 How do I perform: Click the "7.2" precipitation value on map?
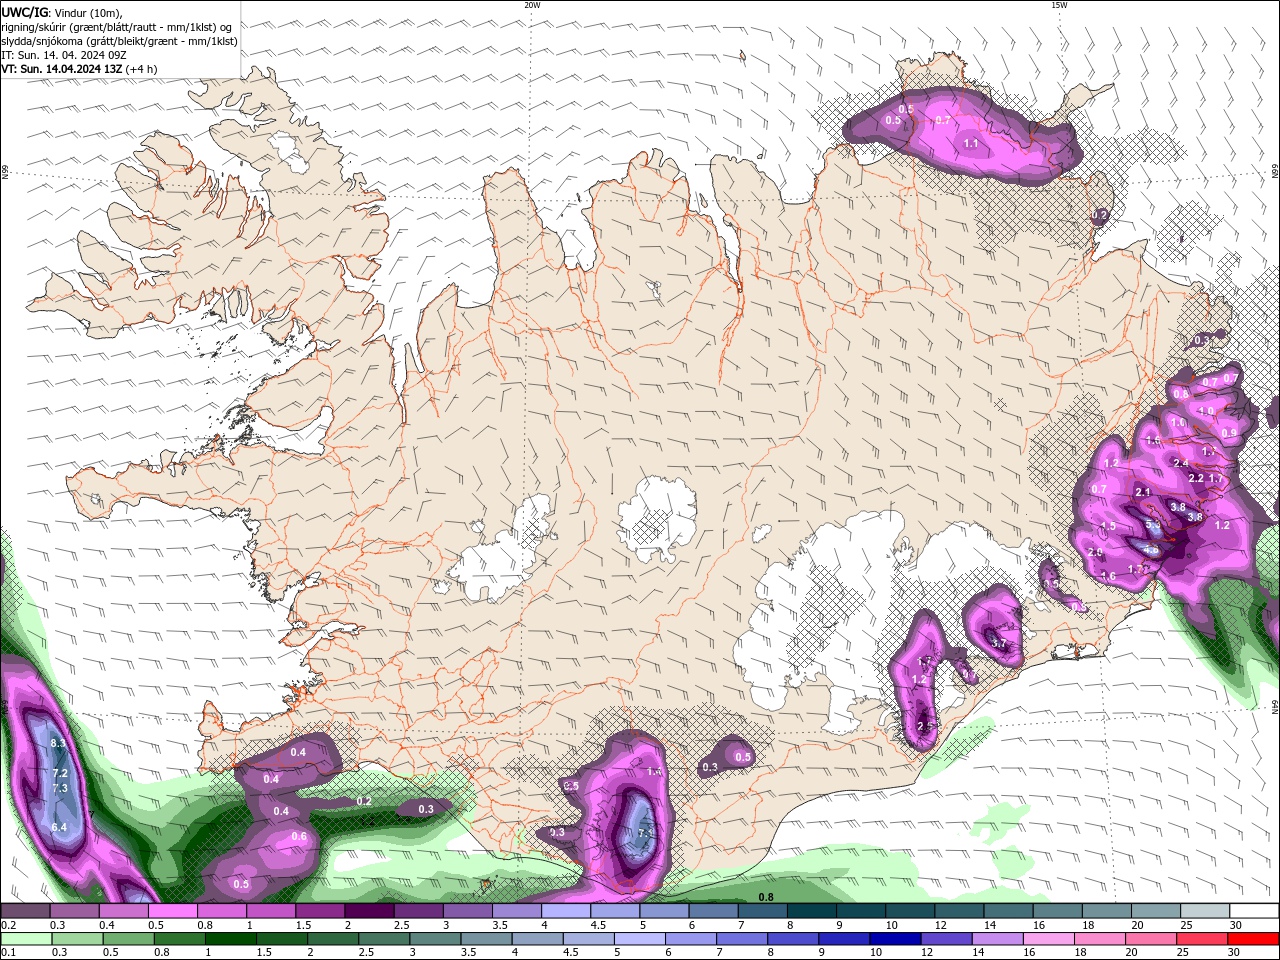[60, 773]
